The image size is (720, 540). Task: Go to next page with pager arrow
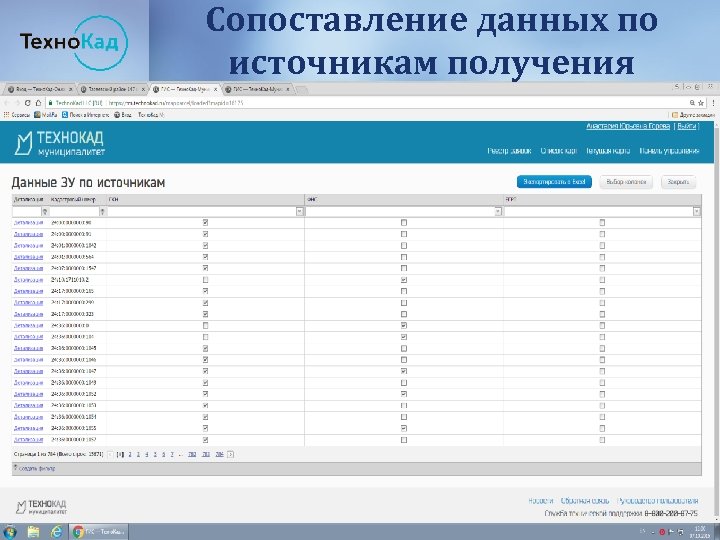(x=231, y=454)
